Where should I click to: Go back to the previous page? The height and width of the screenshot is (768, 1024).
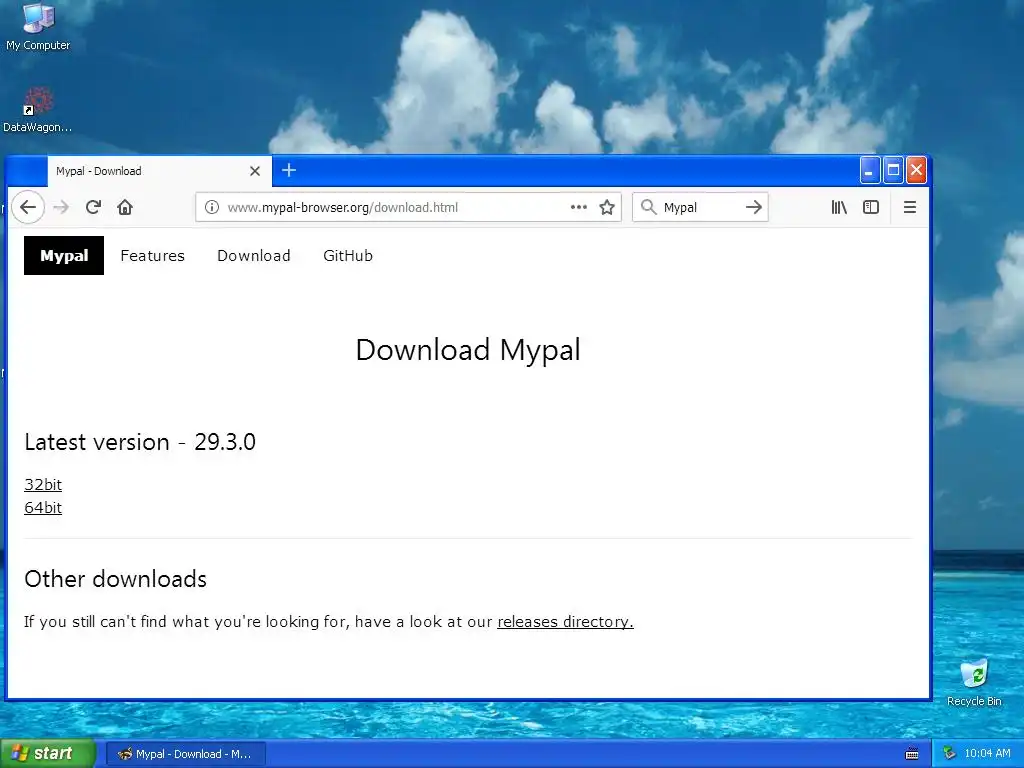(x=28, y=207)
